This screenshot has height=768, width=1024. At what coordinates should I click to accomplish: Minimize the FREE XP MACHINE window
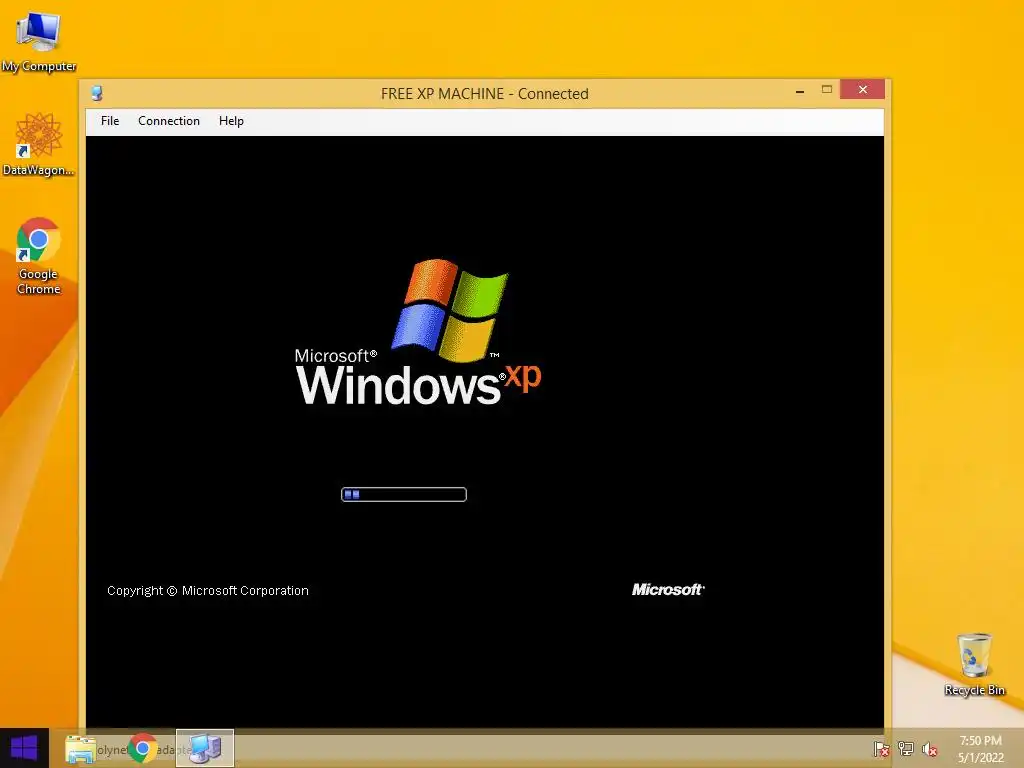(x=800, y=90)
